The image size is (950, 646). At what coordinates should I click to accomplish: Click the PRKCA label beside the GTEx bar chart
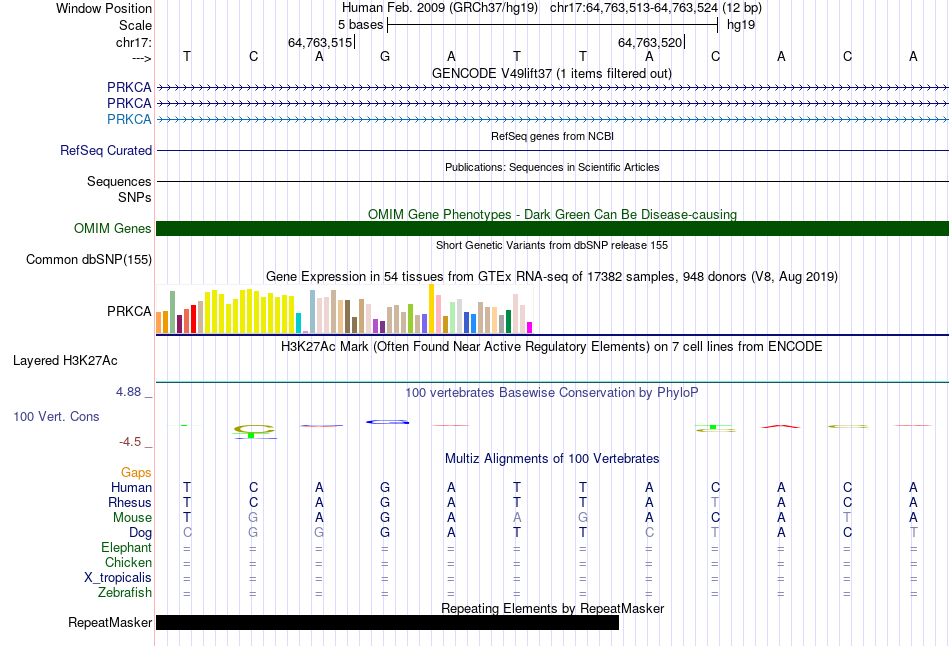pyautogui.click(x=129, y=311)
